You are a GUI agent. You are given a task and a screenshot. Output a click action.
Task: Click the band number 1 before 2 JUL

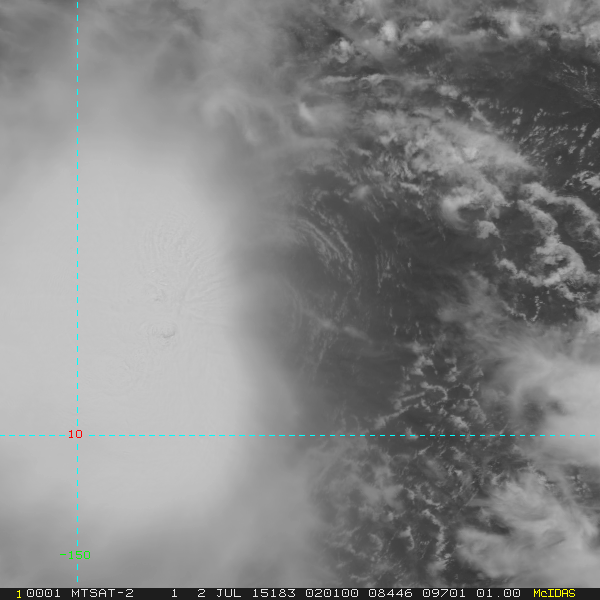pos(174,593)
